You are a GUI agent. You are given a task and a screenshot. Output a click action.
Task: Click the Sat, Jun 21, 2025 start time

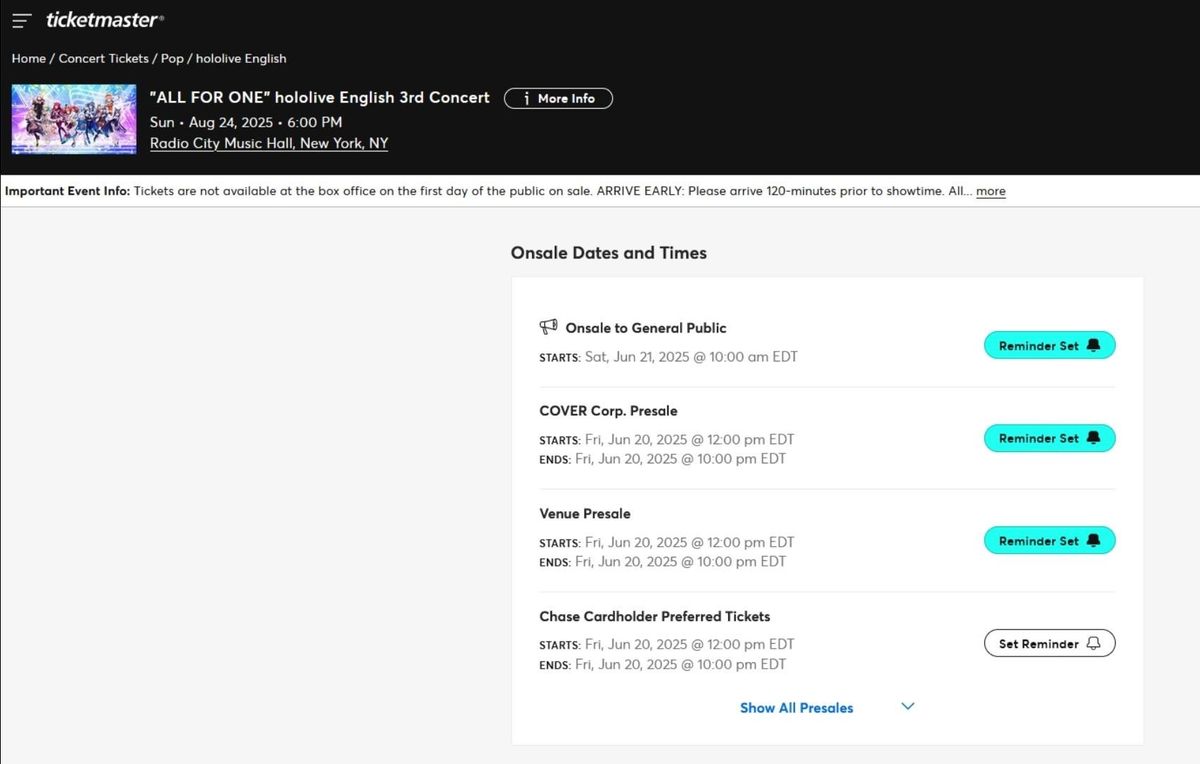pyautogui.click(x=691, y=357)
